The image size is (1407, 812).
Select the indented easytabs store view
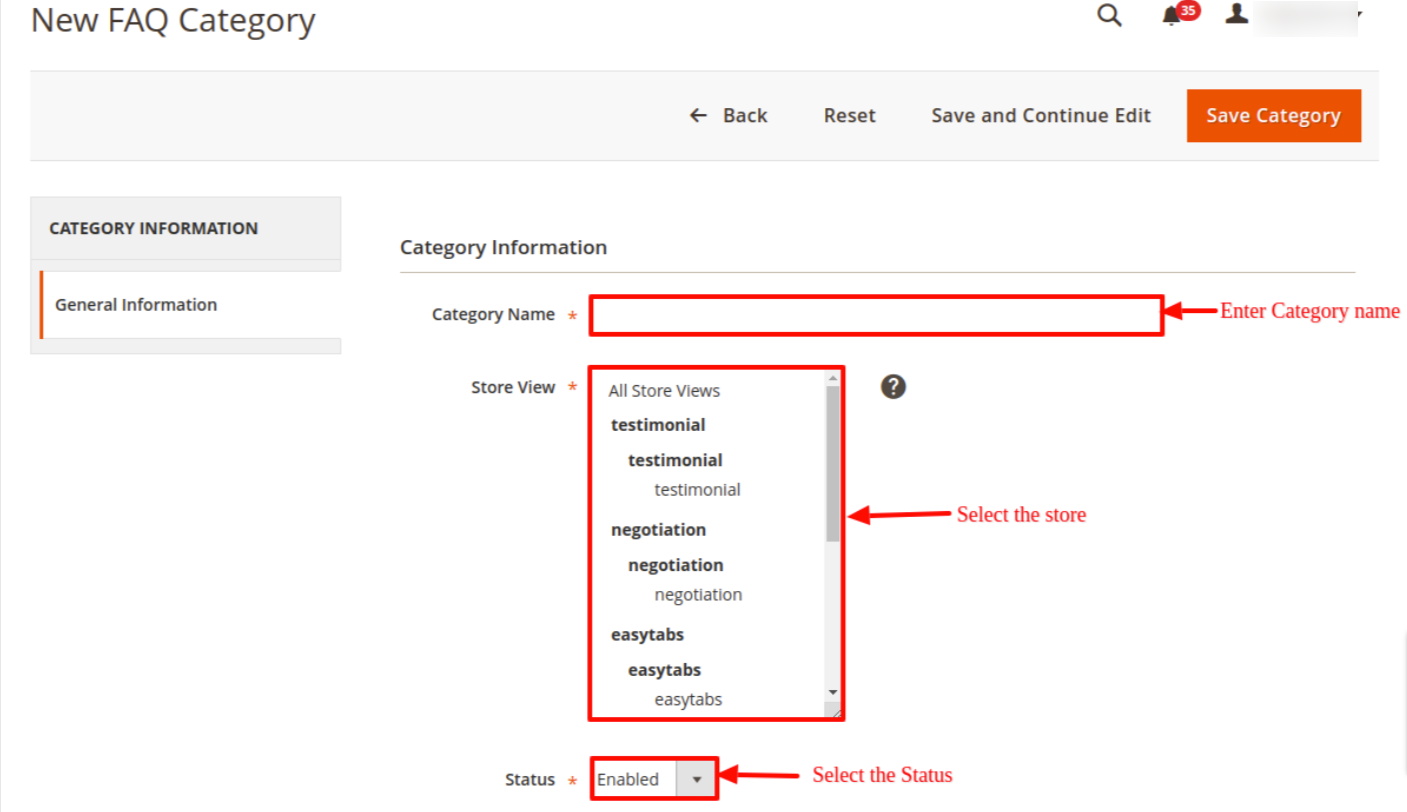[688, 700]
